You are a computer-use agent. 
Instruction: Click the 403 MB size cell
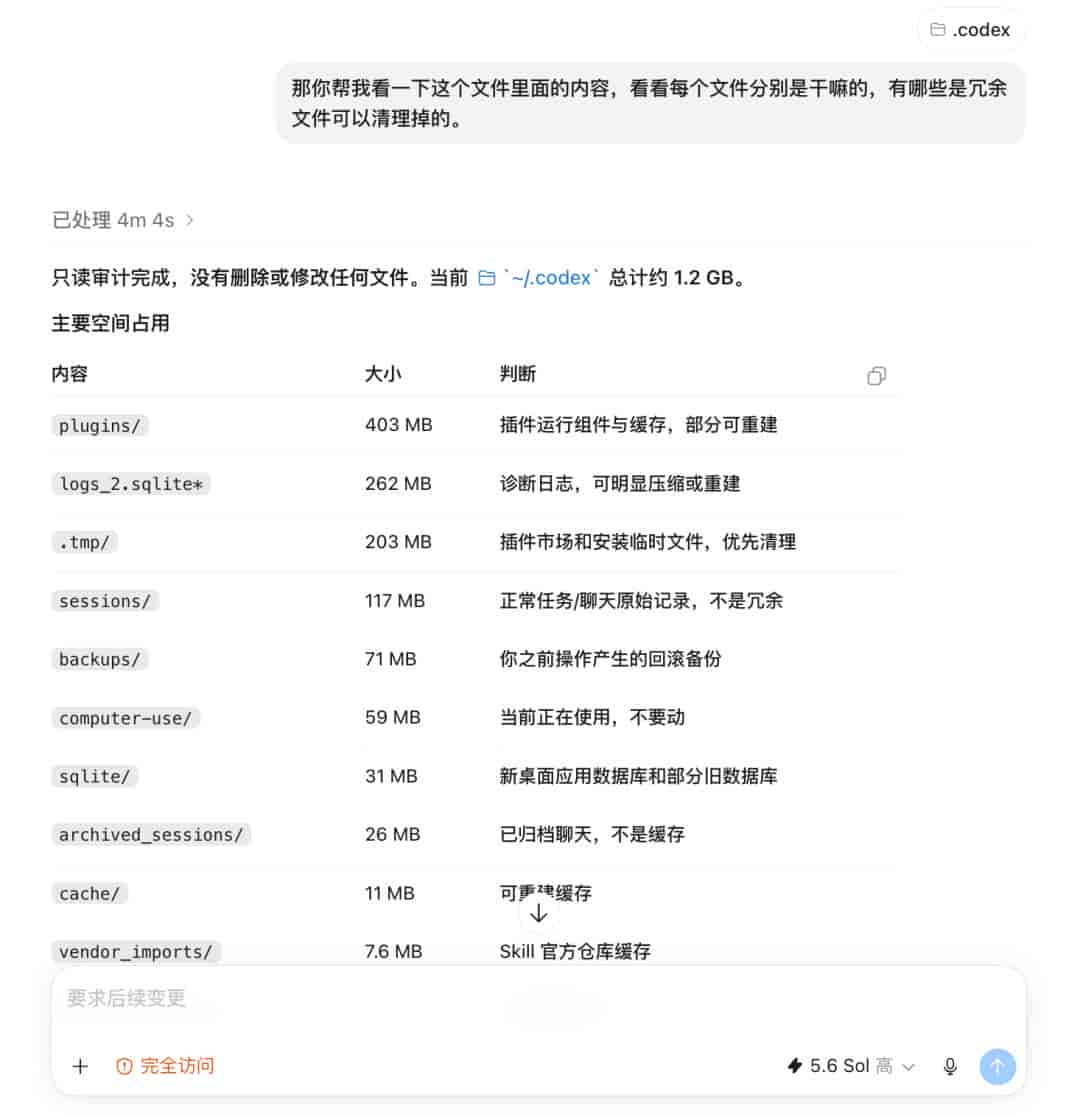(x=398, y=425)
